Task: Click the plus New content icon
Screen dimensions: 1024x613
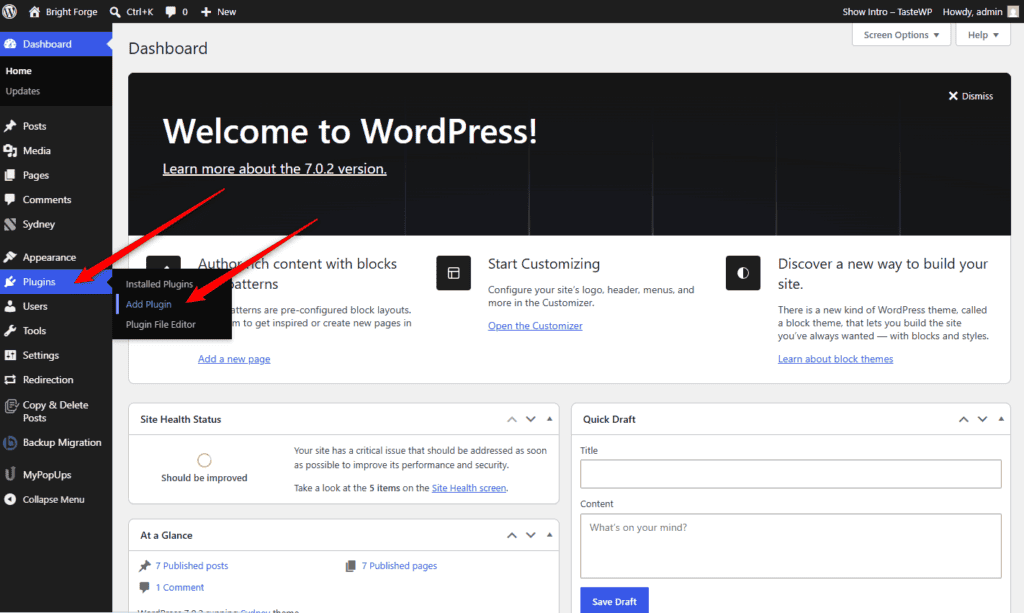Action: pyautogui.click(x=206, y=12)
